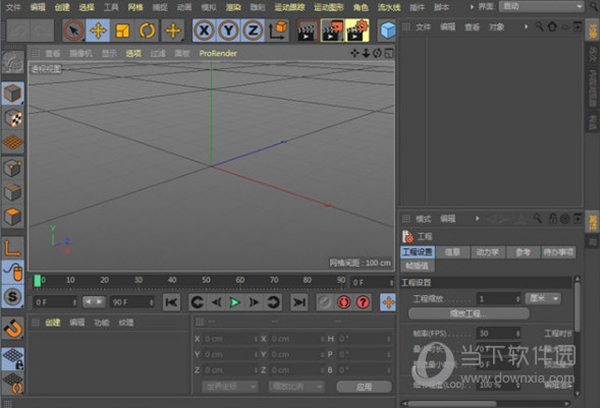
Task: Open the 厘米 unit dropdown
Action: coord(543,299)
